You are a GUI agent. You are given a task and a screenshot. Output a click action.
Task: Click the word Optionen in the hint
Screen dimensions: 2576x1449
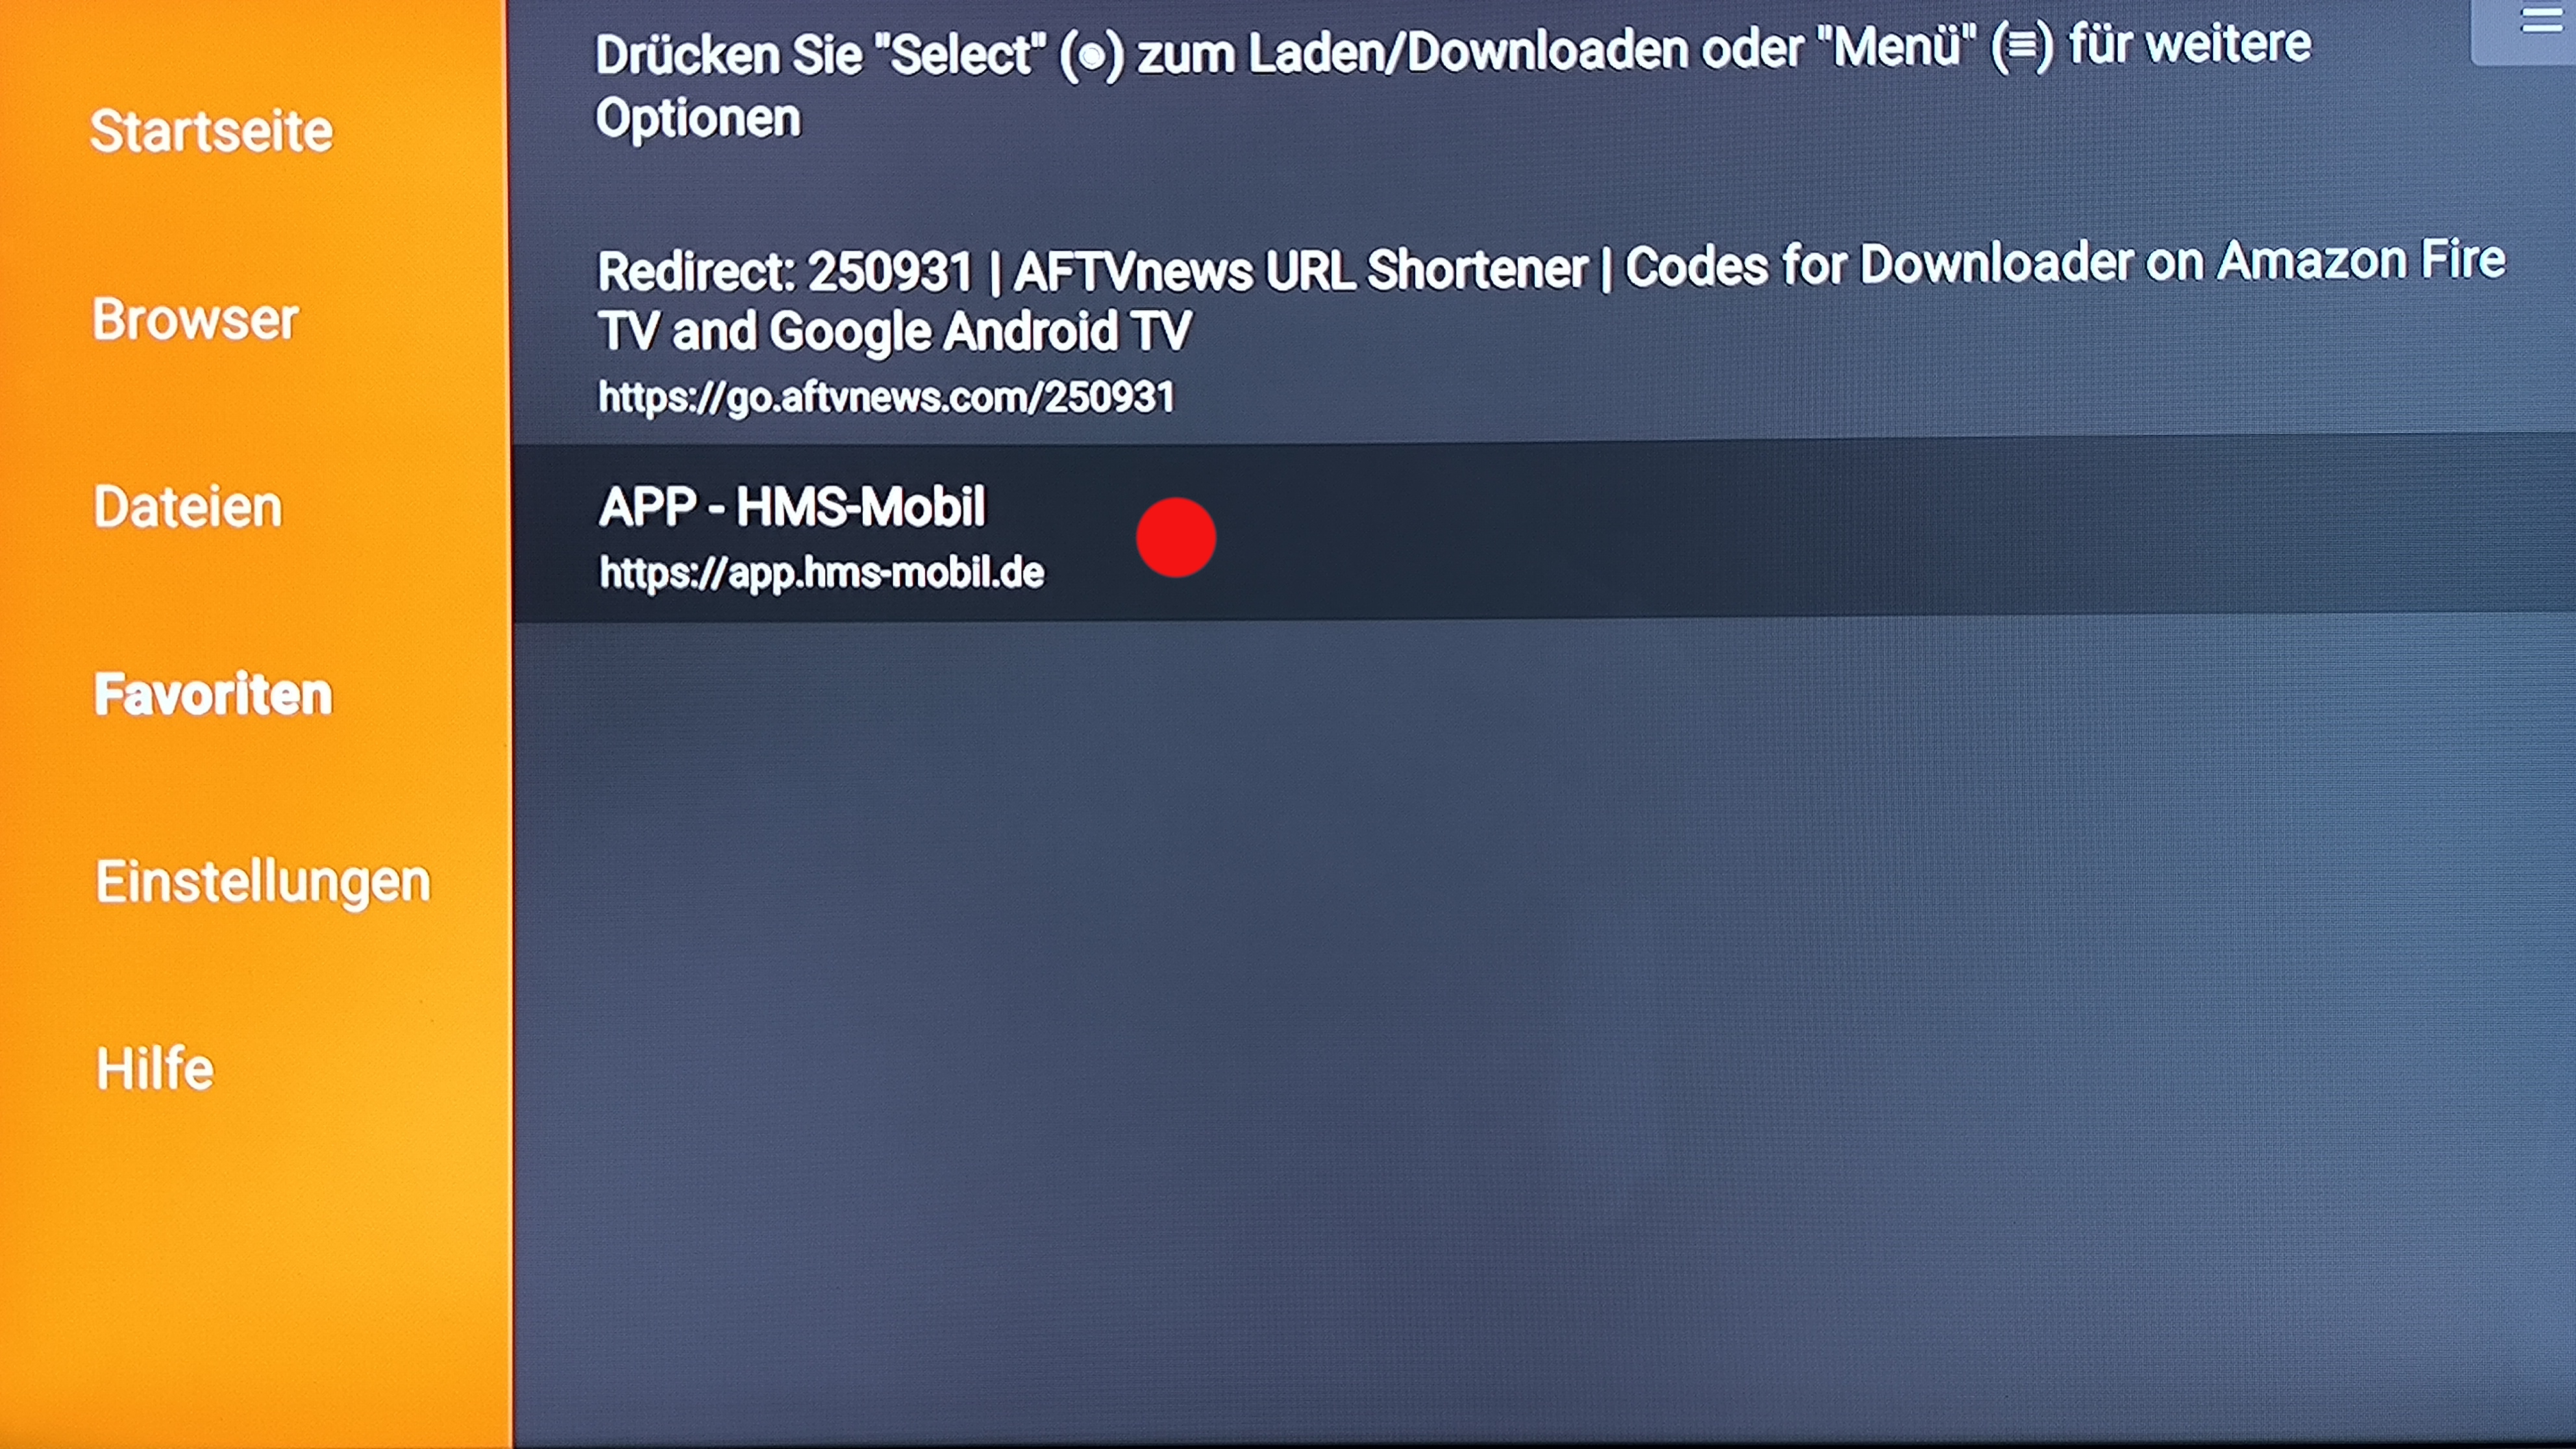pyautogui.click(x=698, y=118)
